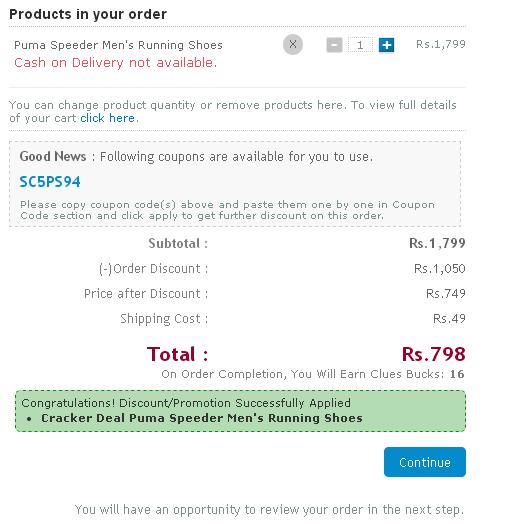Click the Order Discount value Rs.1,050
512x524 pixels.
coord(439,269)
